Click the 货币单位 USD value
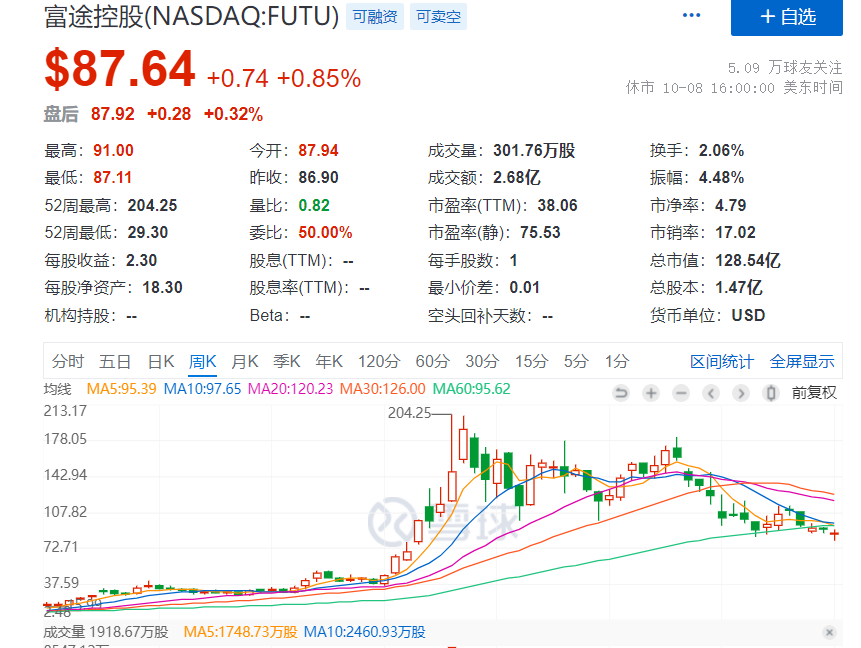Viewport: 861px width, 648px height. (x=748, y=315)
